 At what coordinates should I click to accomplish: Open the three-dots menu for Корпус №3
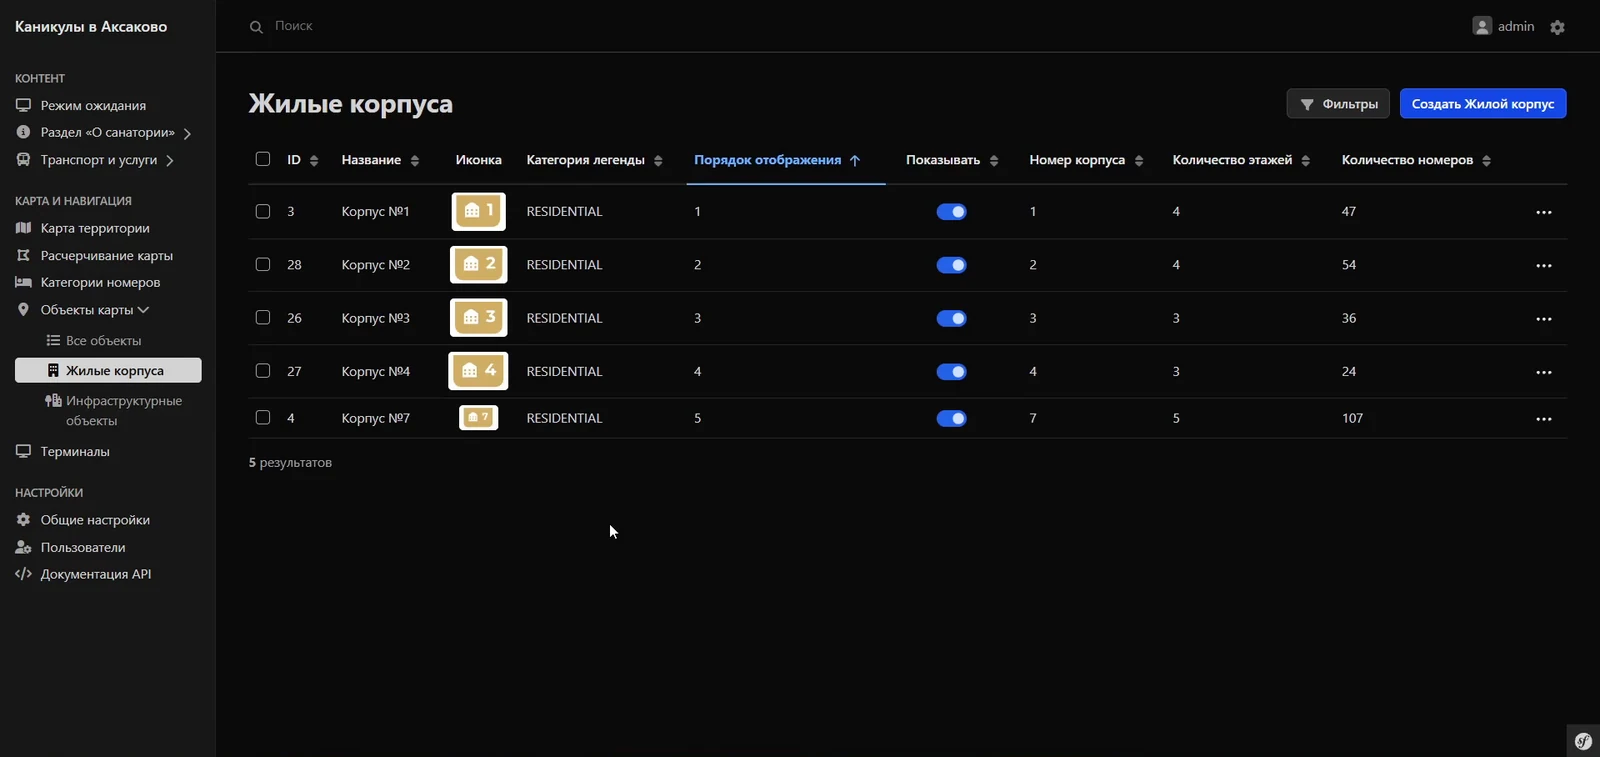[1544, 319]
